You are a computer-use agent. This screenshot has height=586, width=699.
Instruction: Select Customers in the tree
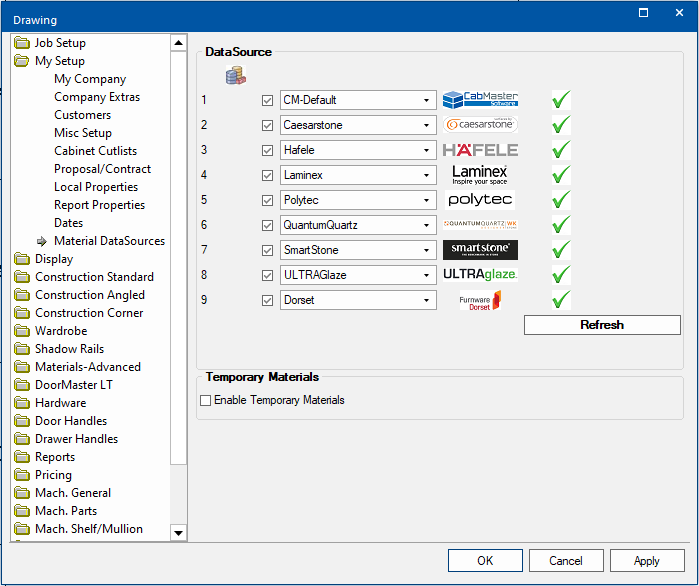[82, 115]
